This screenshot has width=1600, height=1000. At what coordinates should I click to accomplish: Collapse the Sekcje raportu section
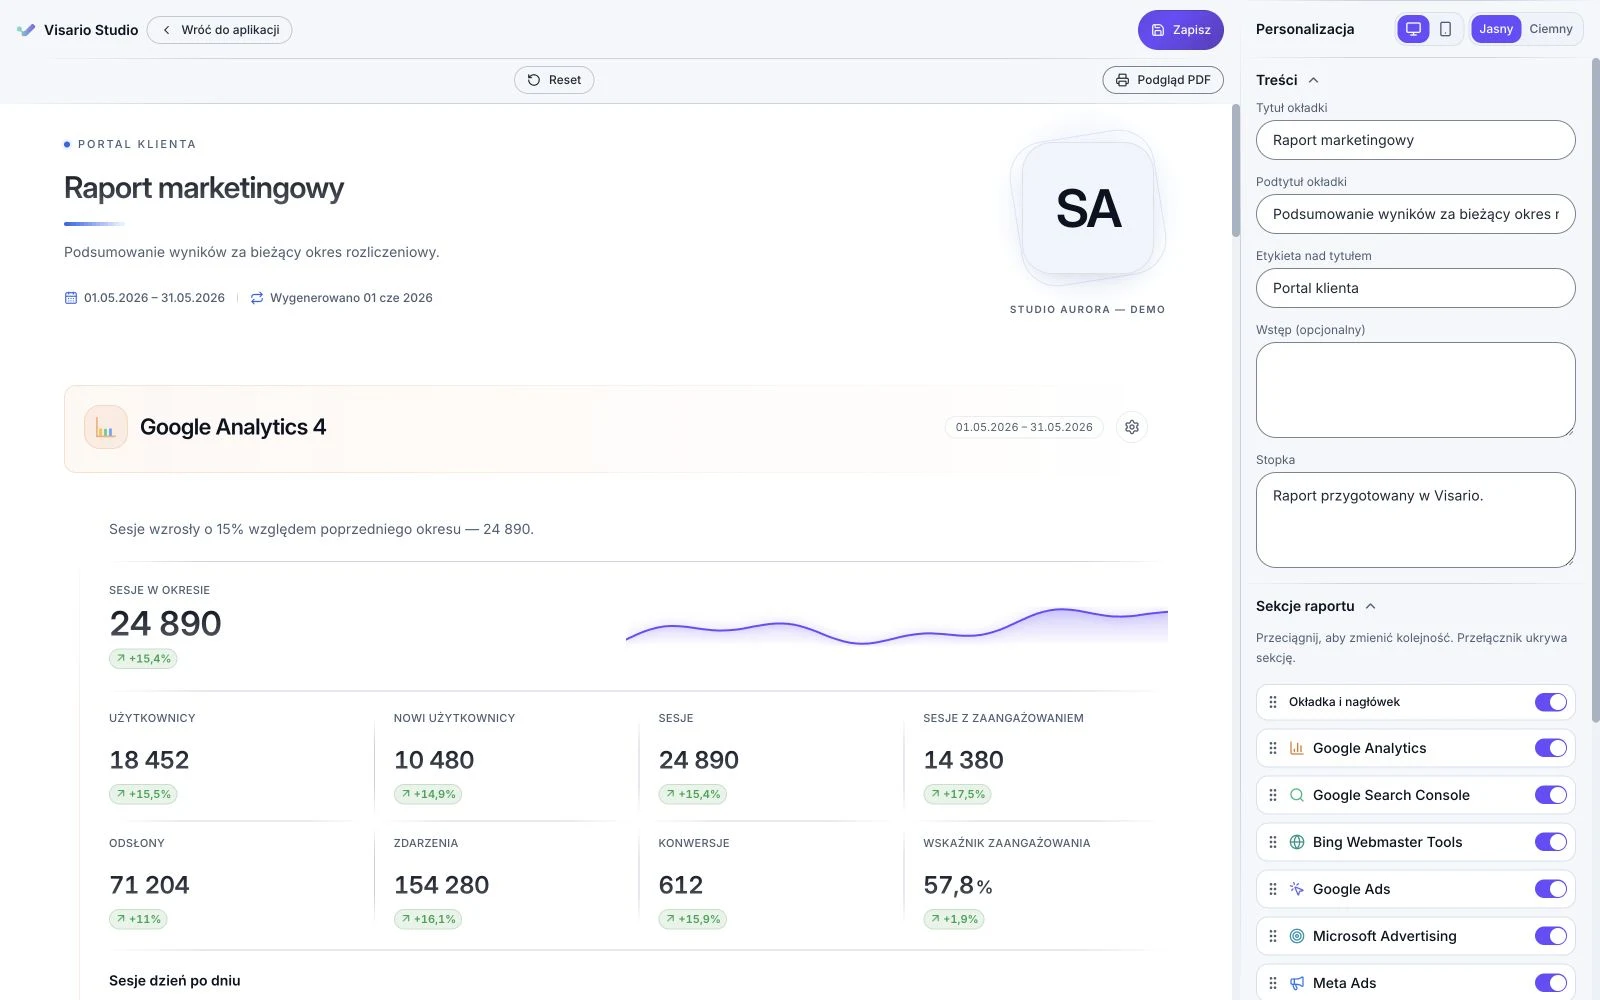tap(1316, 606)
